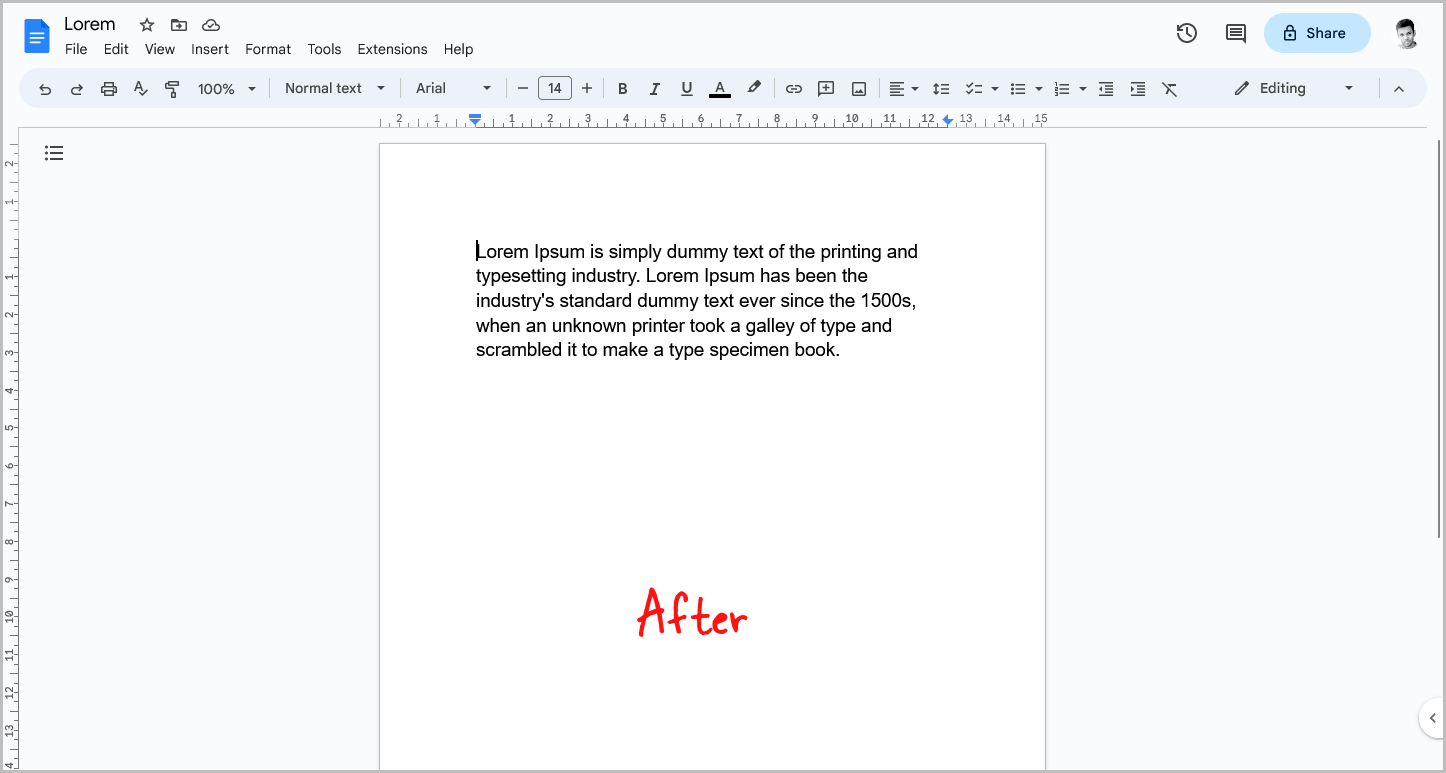Viewport: 1446px width, 773px height.
Task: Open the Format menu
Action: pos(267,49)
